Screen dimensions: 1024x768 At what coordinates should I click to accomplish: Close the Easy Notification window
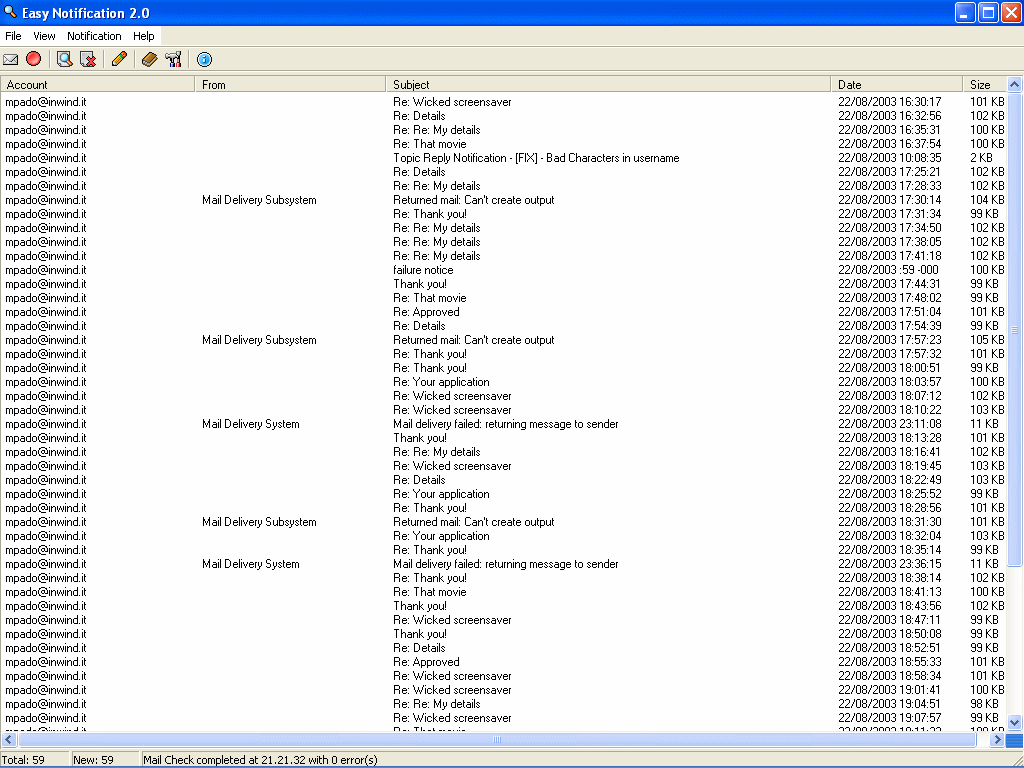(1011, 12)
